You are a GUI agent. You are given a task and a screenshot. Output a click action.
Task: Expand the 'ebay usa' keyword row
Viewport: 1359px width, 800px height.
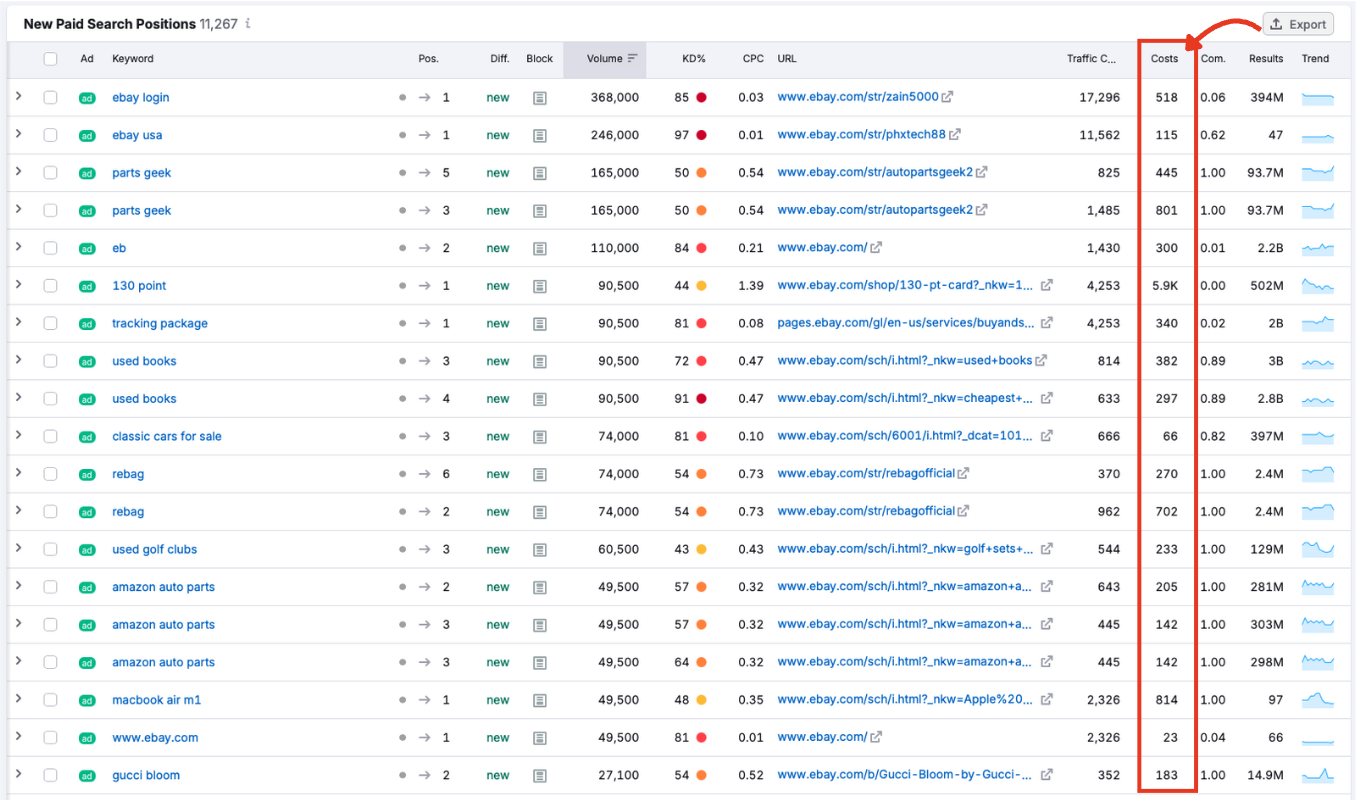tap(20, 135)
